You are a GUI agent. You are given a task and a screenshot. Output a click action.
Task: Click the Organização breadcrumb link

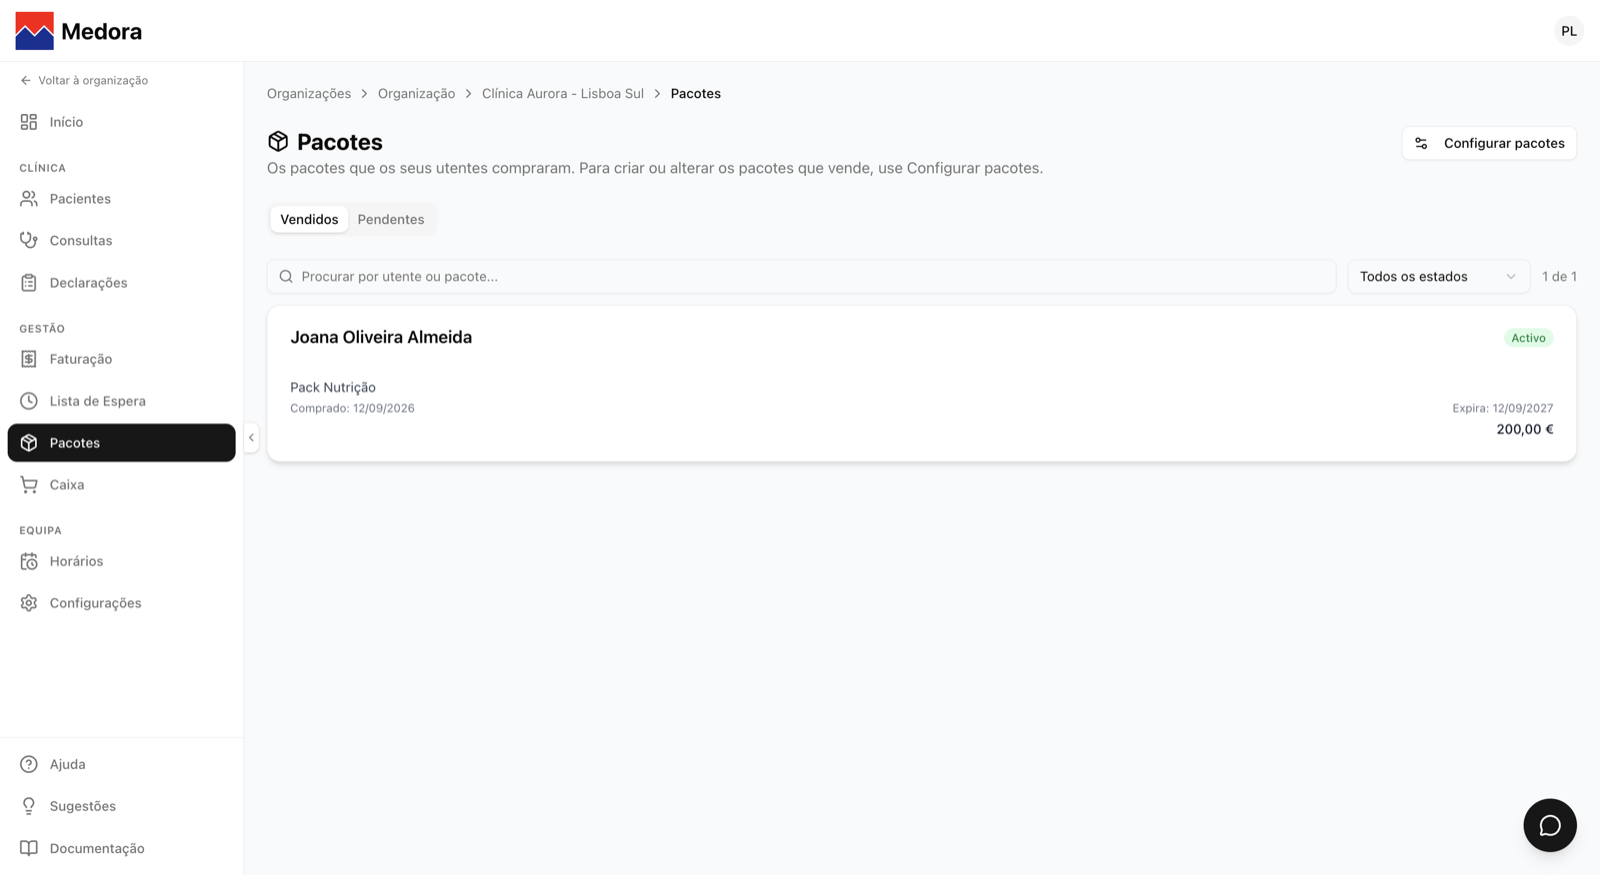(x=416, y=93)
